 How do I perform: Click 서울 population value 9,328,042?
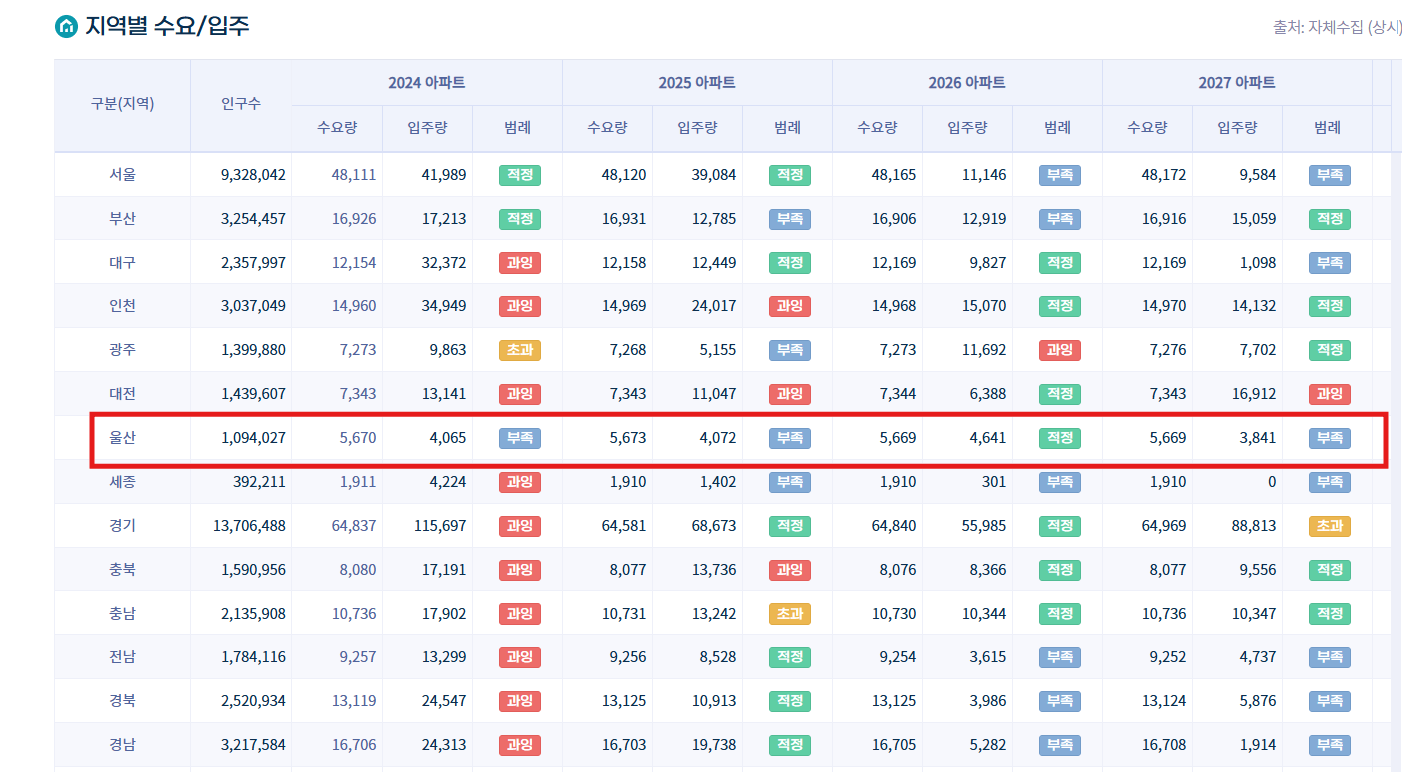pos(253,175)
